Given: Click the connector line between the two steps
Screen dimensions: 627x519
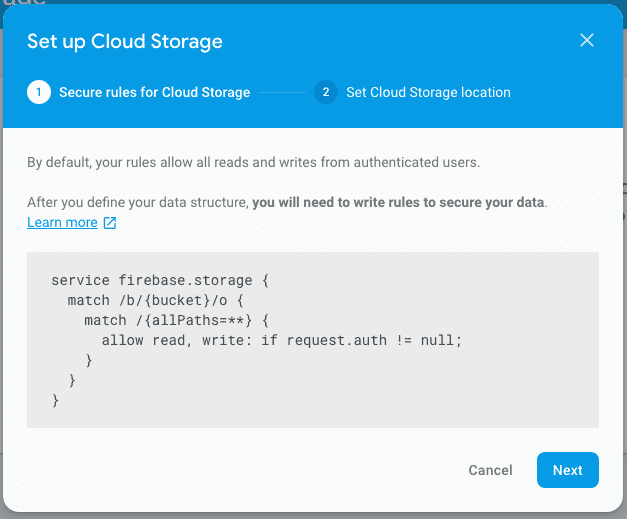Looking at the screenshot, I should 282,93.
